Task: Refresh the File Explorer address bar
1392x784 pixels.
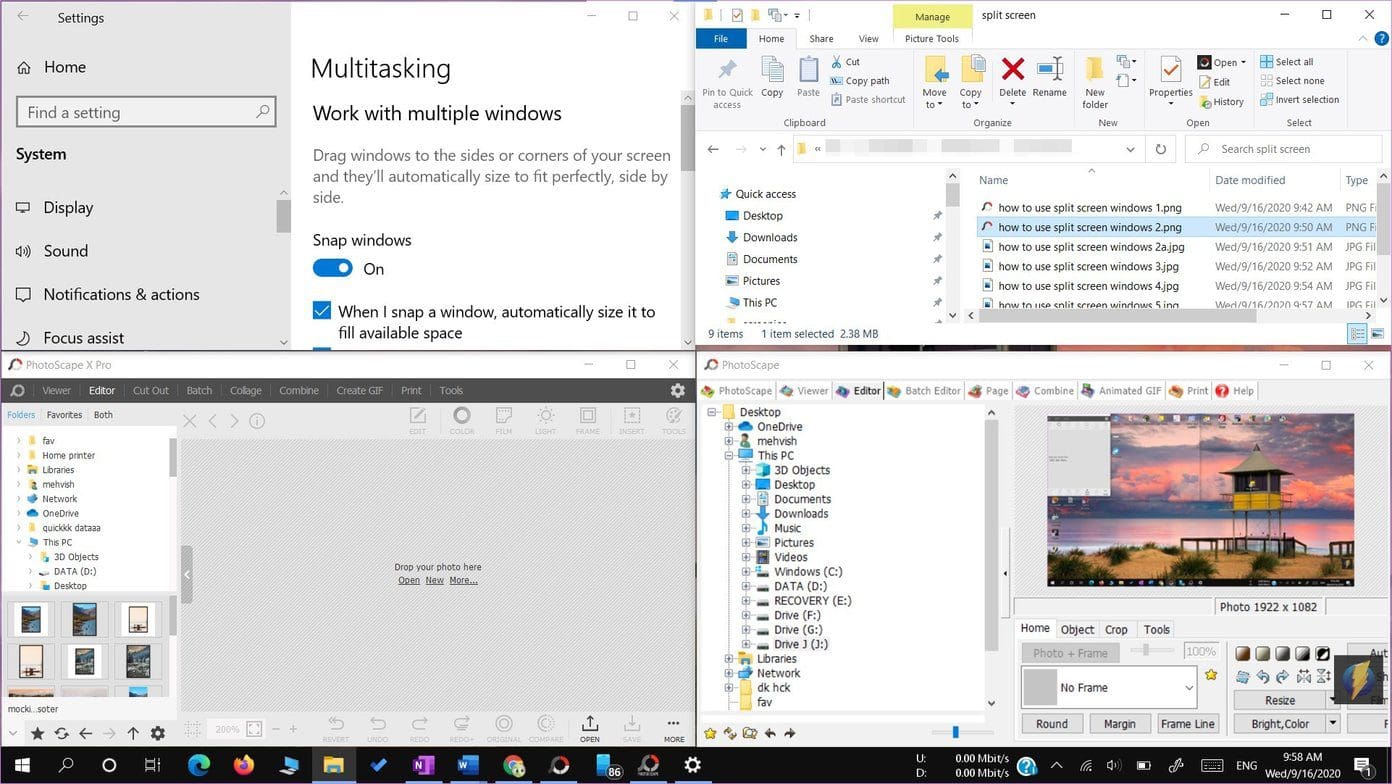Action: coord(1160,149)
